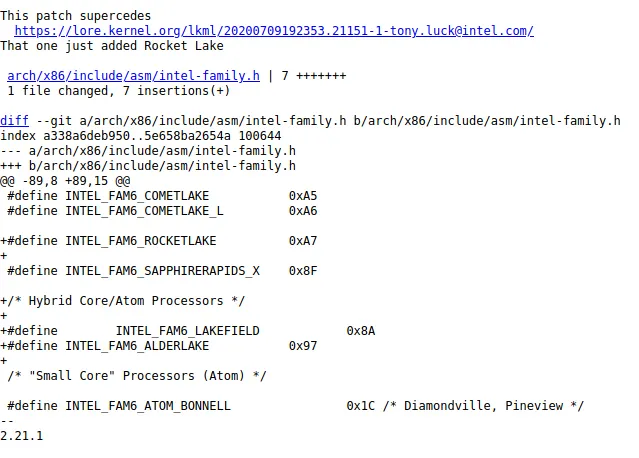This screenshot has width=639, height=458.
Task: Click the INTEL_FAM6_SAPPHIRERAPIDS_X define line
Action: [162, 271]
